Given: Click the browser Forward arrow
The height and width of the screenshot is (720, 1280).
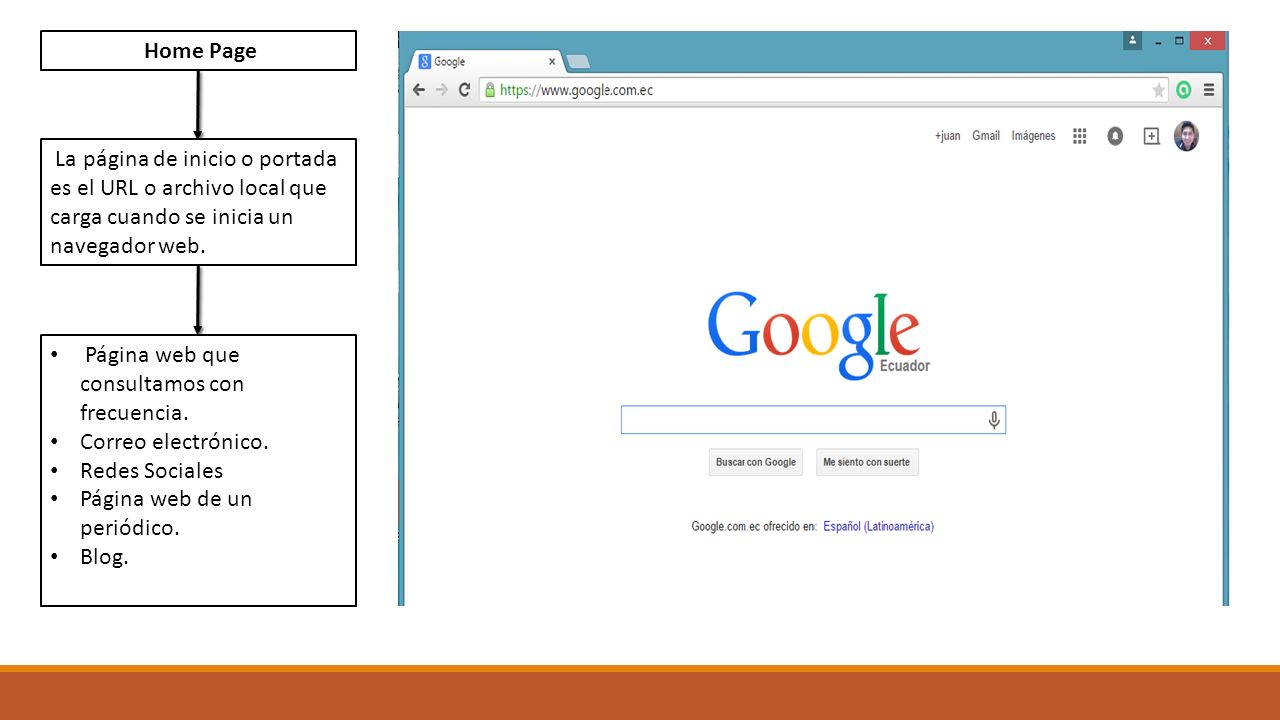Looking at the screenshot, I should (441, 90).
